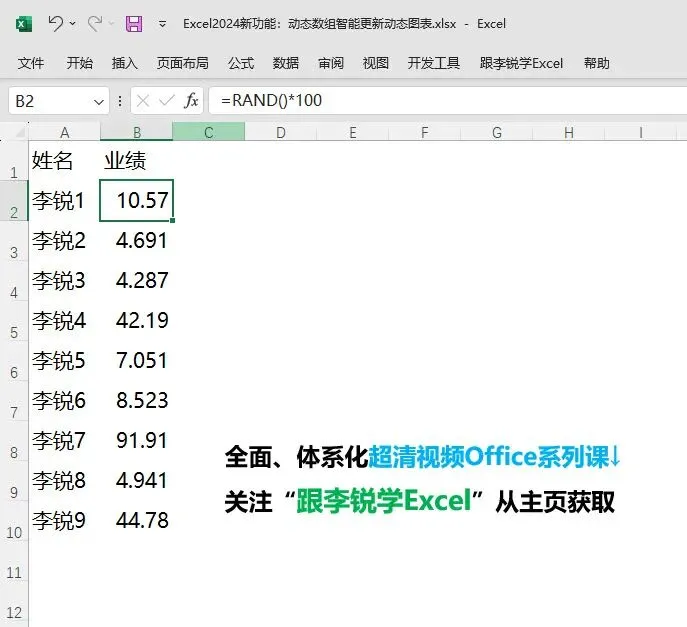This screenshot has height=627, width=687.
Task: Click cell with header 姓名
Action: tap(64, 160)
